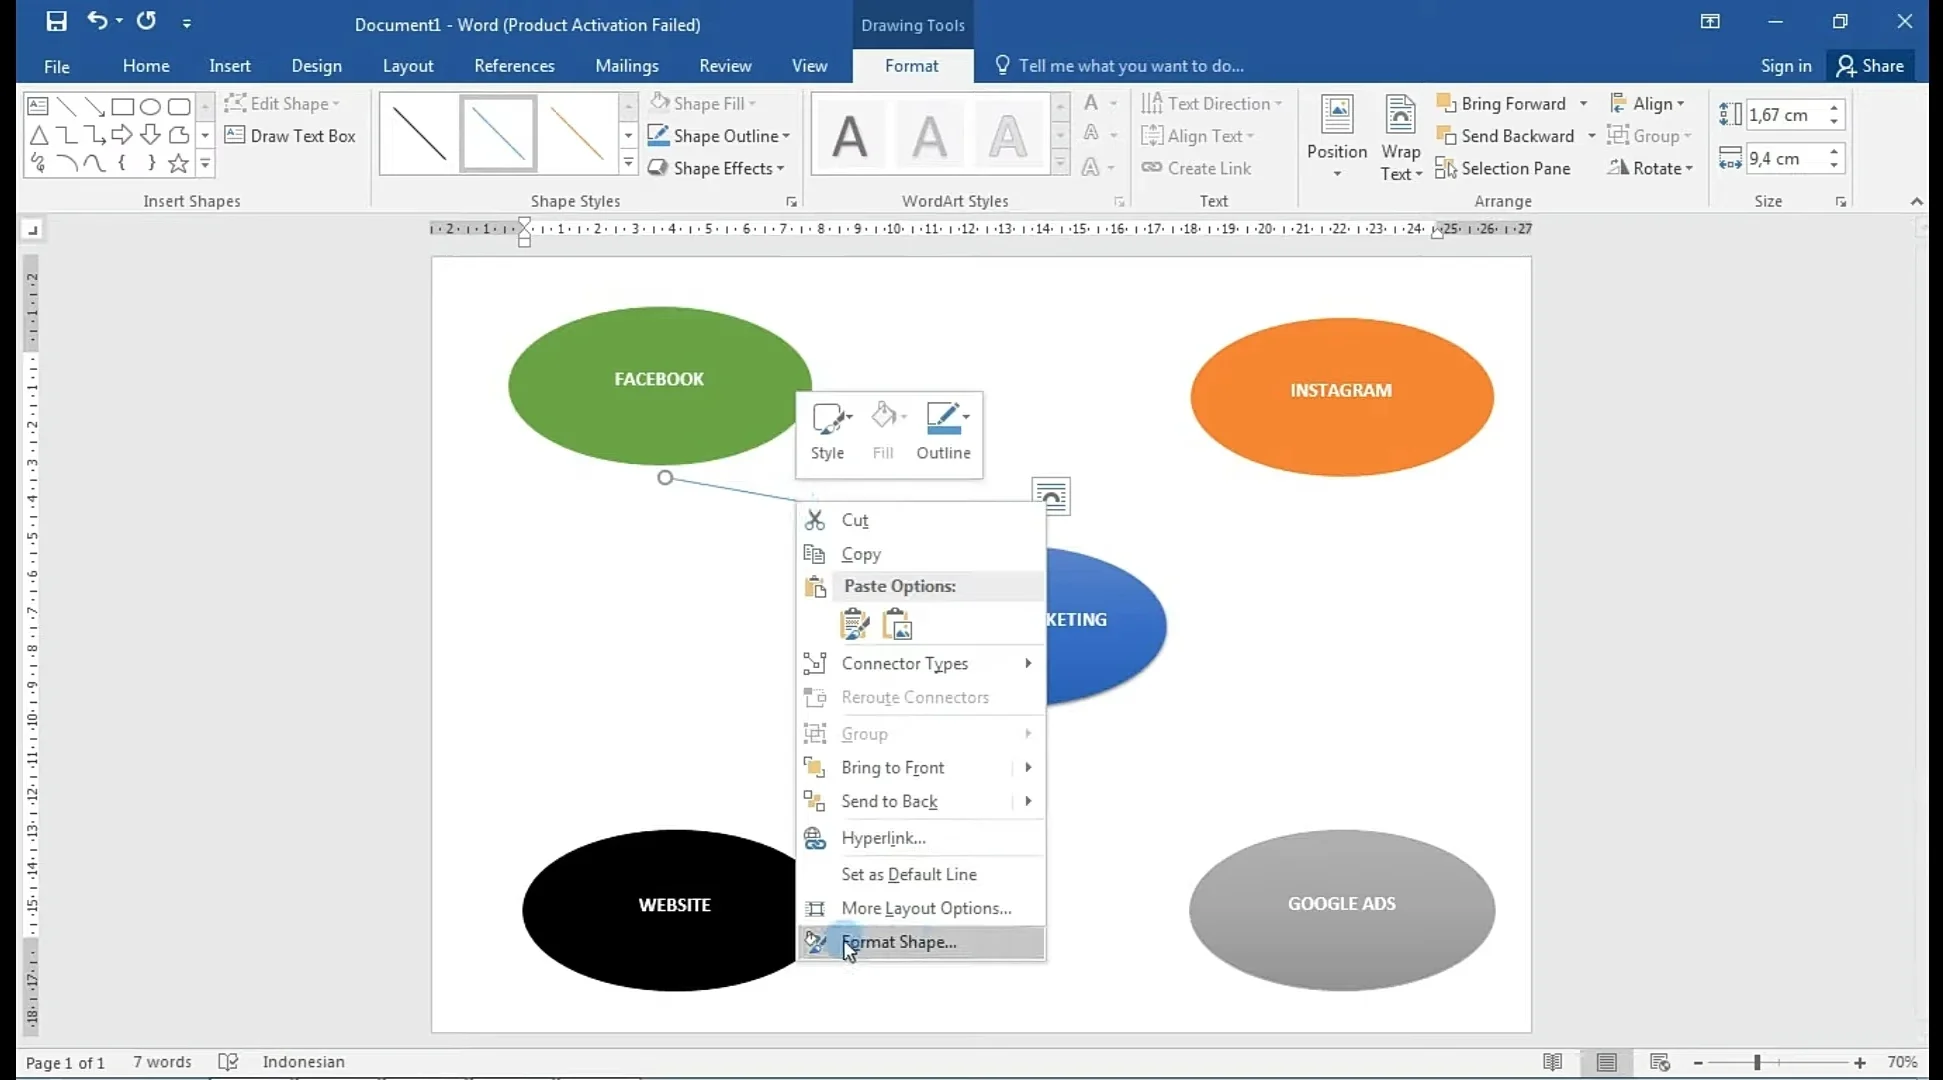1943x1080 pixels.
Task: Open the Rotate dropdown
Action: [x=1650, y=168]
